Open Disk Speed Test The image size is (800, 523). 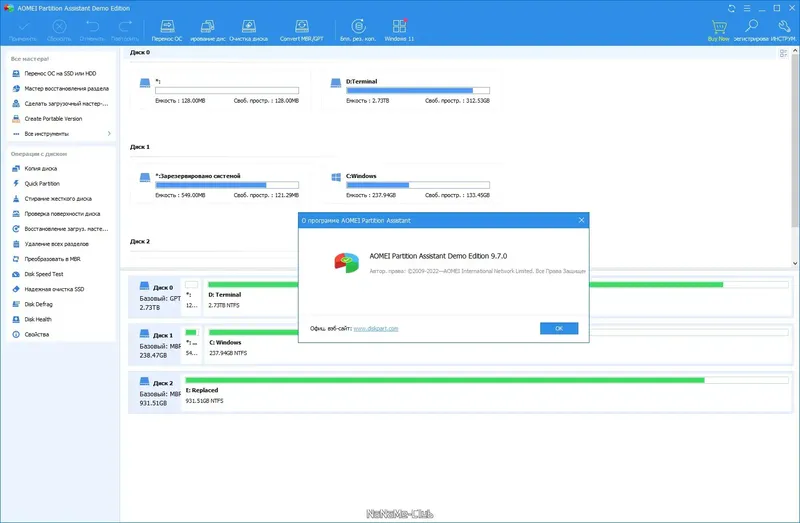[44, 274]
